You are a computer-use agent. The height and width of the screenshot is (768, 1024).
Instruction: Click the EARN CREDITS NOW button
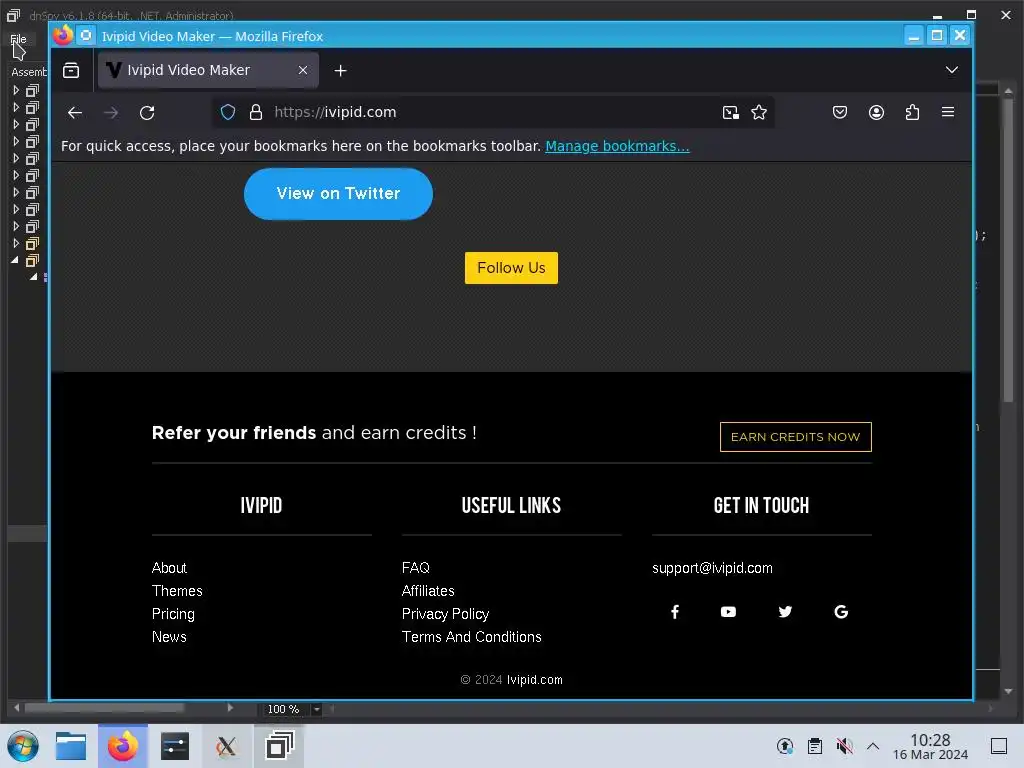795,437
